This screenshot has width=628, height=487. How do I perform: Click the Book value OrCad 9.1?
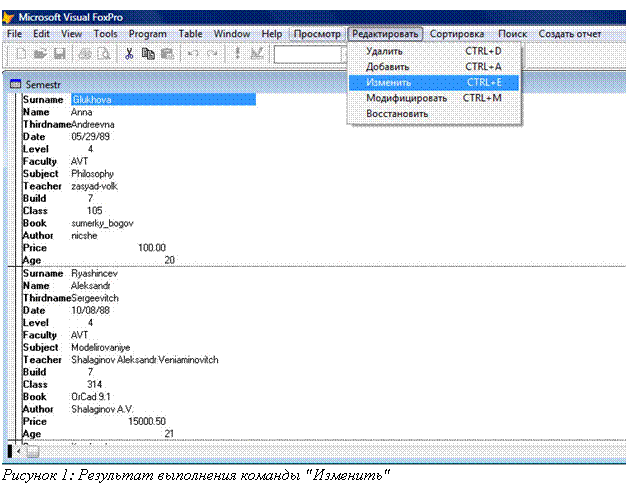coord(91,397)
